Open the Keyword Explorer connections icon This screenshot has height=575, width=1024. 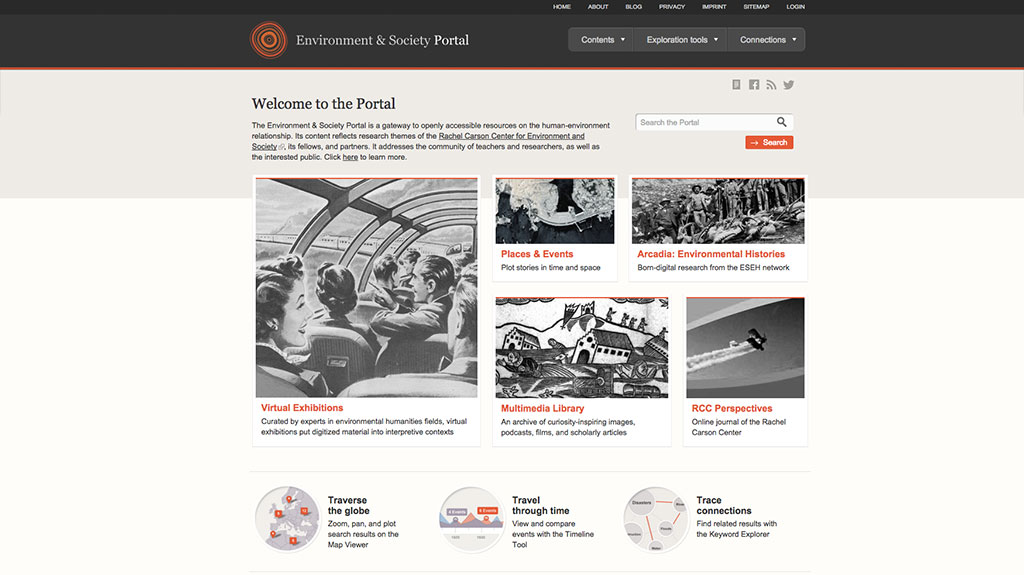tap(656, 519)
